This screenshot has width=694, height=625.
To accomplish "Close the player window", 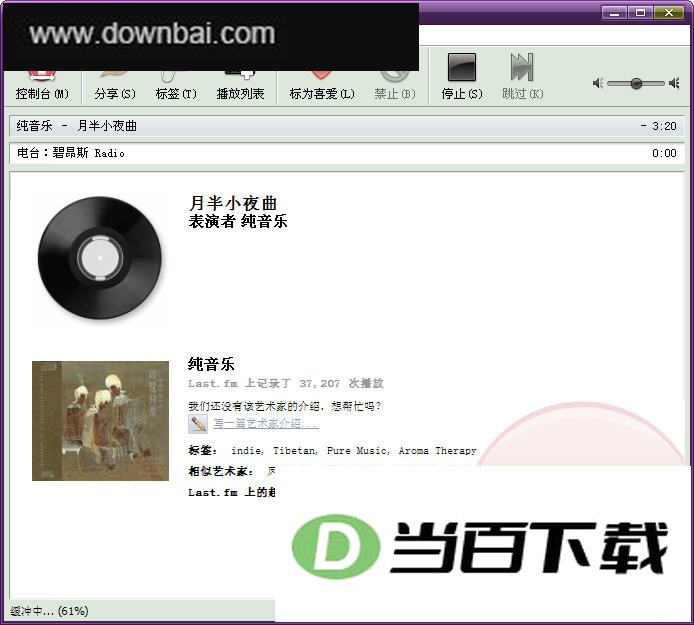I will point(669,13).
